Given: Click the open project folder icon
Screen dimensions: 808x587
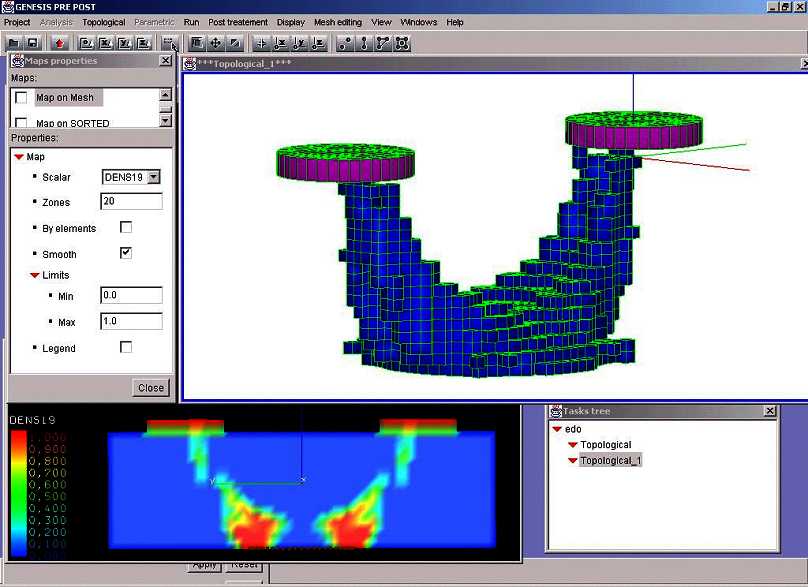Looking at the screenshot, I should tap(13, 43).
